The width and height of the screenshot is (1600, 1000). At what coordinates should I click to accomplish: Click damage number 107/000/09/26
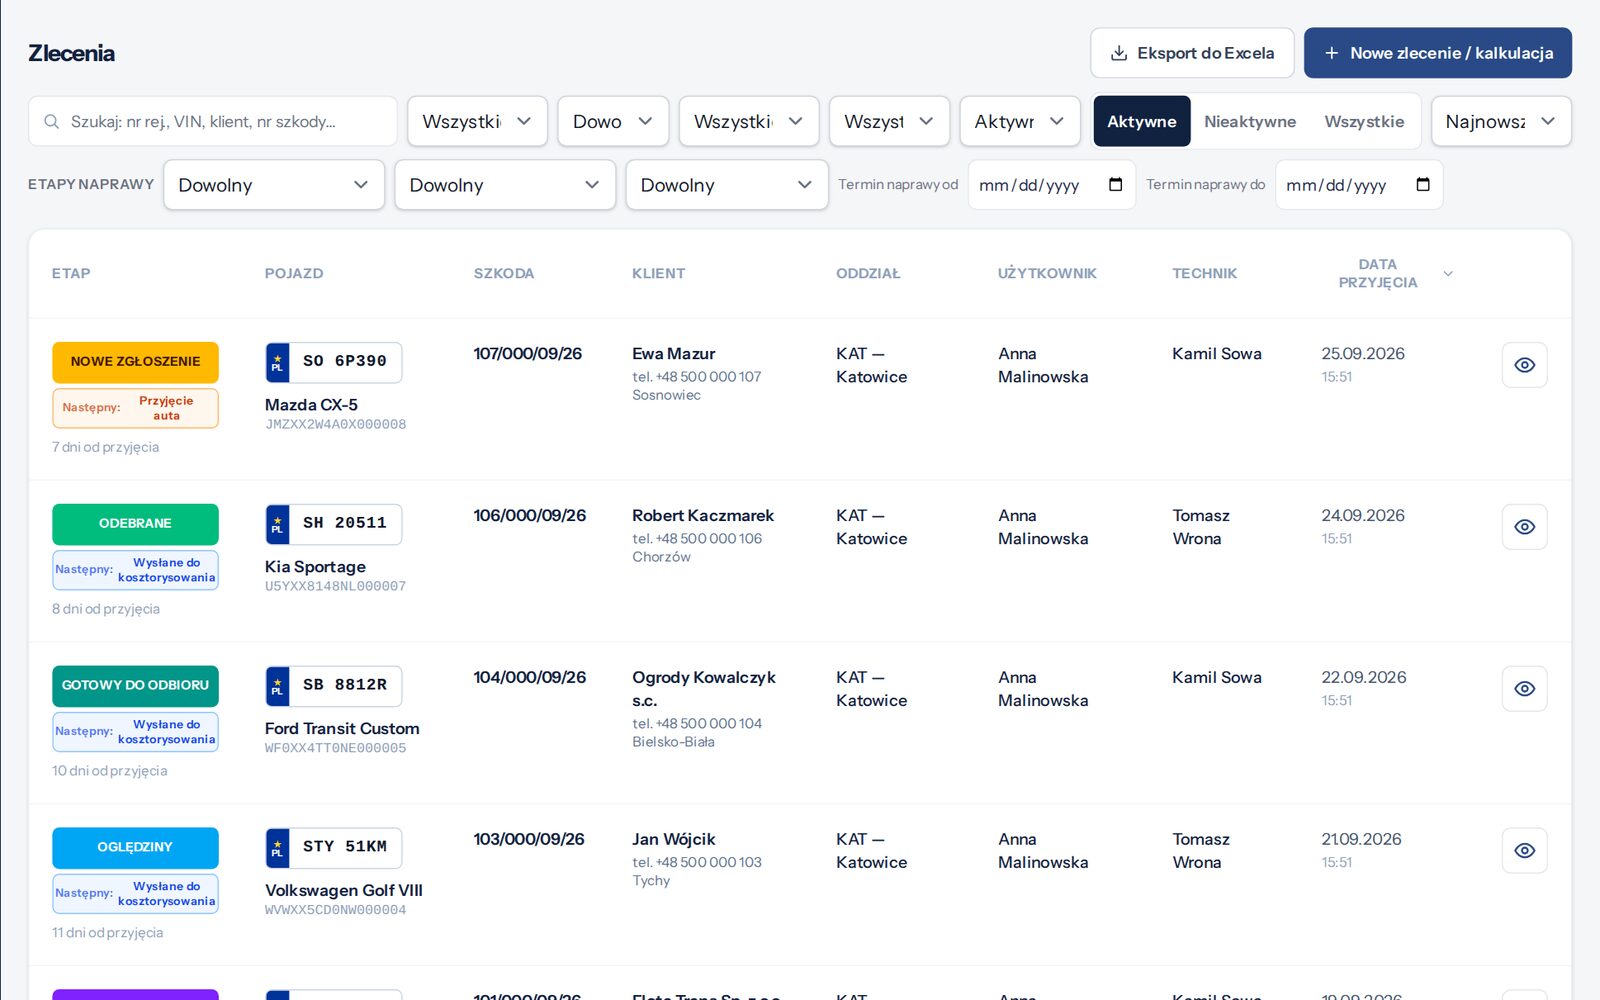pyautogui.click(x=528, y=354)
